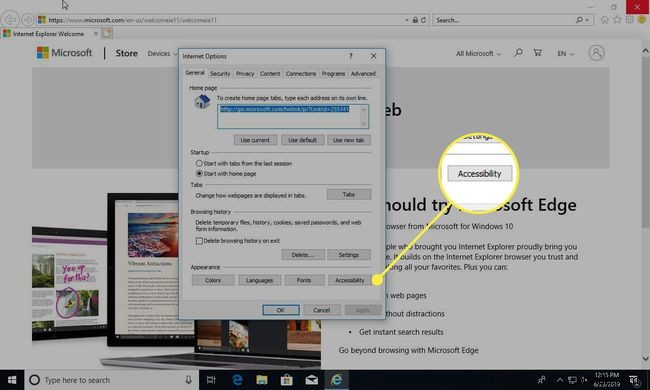Click the browser Forward arrow button

[27, 20]
